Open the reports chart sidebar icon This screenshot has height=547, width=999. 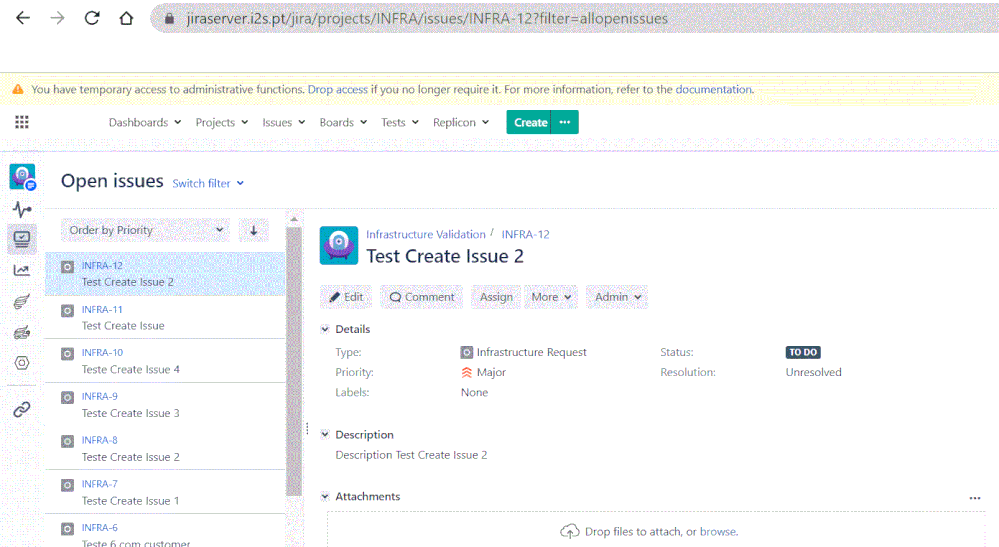pos(22,271)
